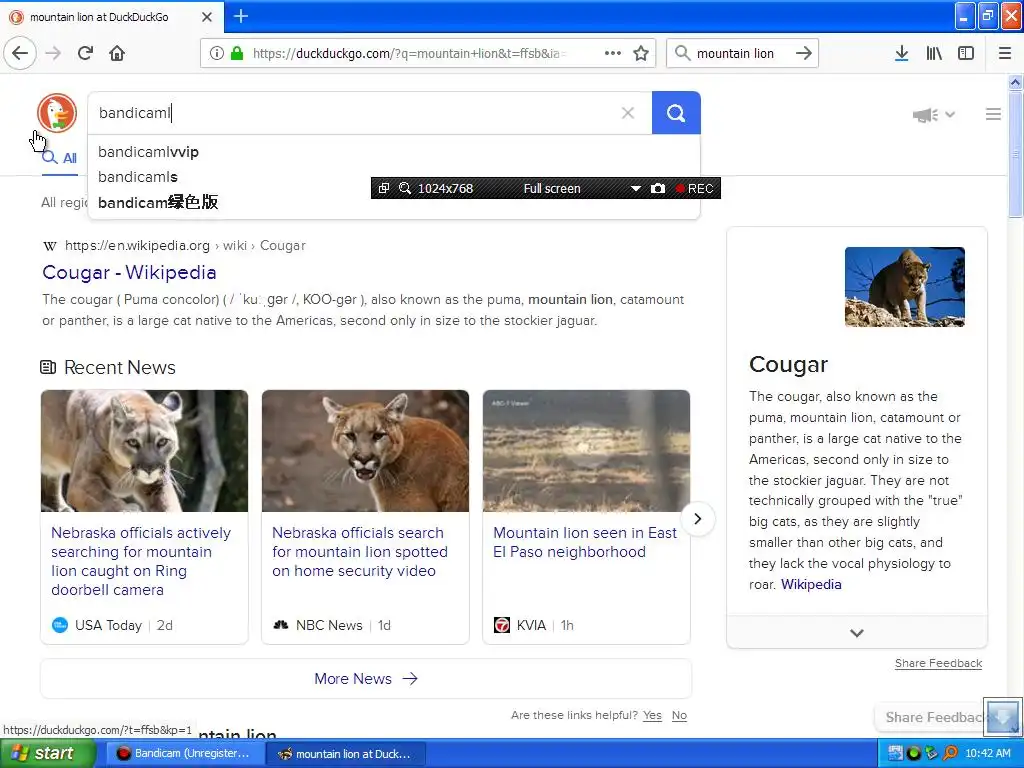Open first news photo of cougar
Screen dimensions: 1024x768
[x=144, y=451]
